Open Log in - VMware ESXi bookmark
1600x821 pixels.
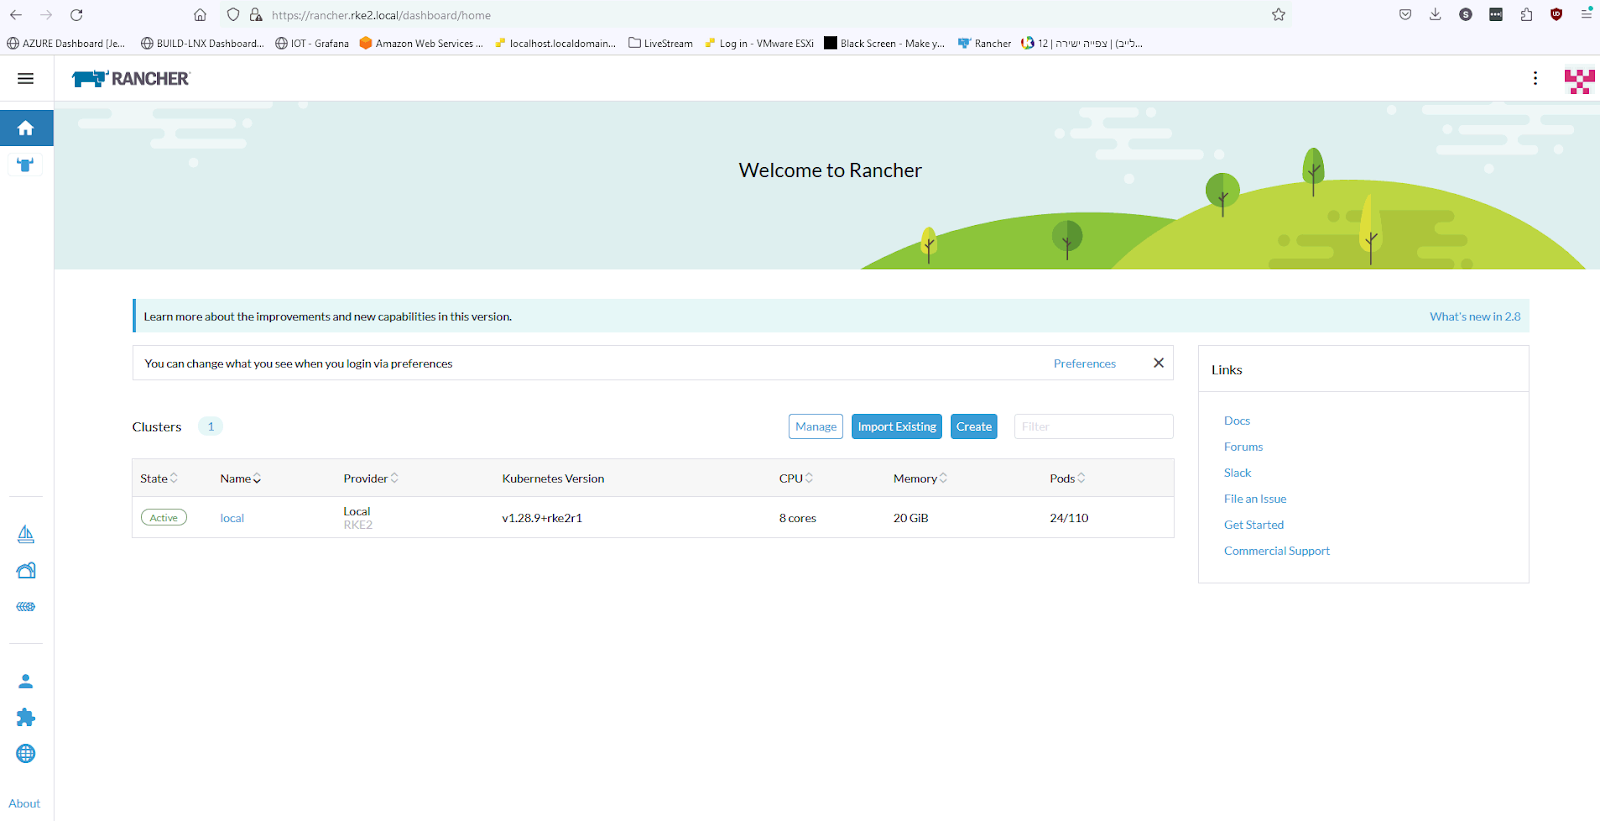click(759, 43)
